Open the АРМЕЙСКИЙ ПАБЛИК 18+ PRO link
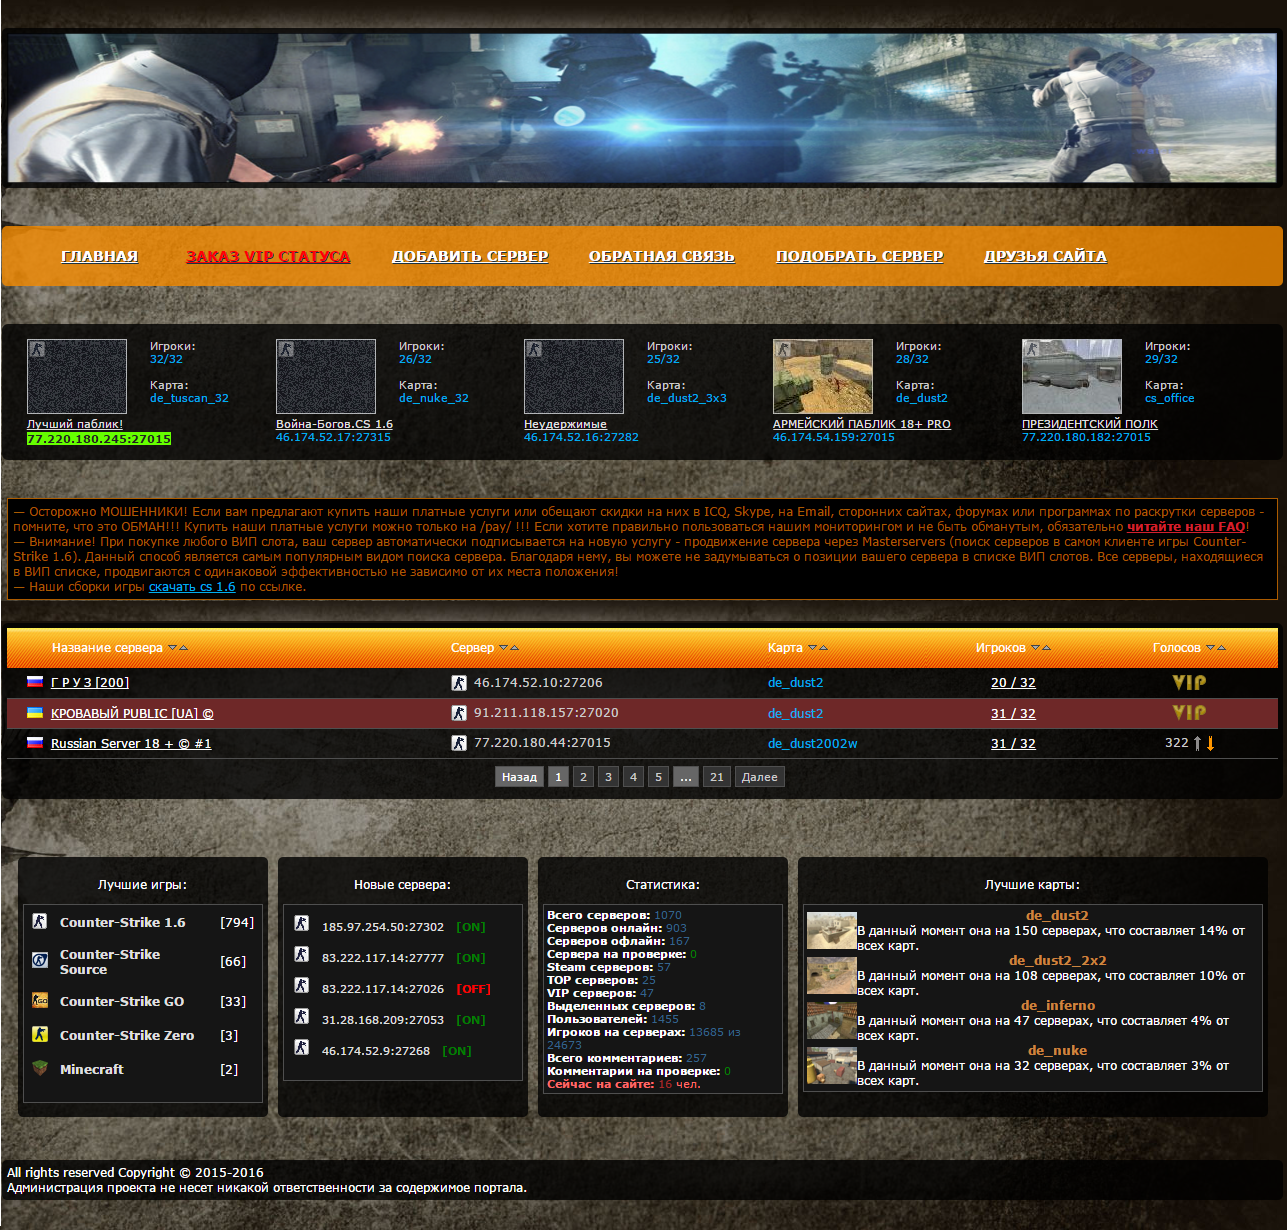This screenshot has width=1288, height=1230. point(862,424)
